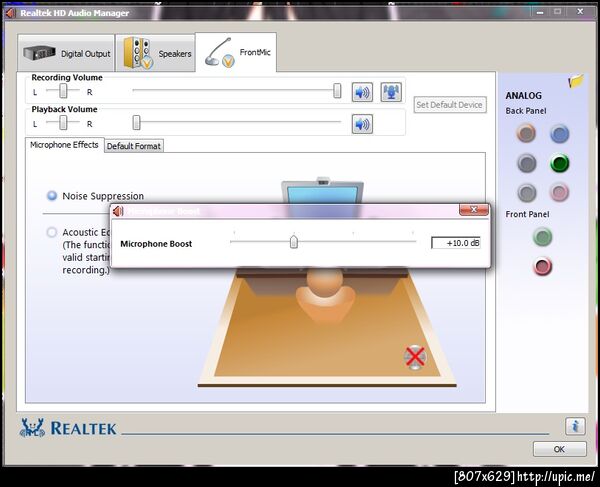
Task: Mute the recording volume speaker icon
Action: click(x=362, y=92)
